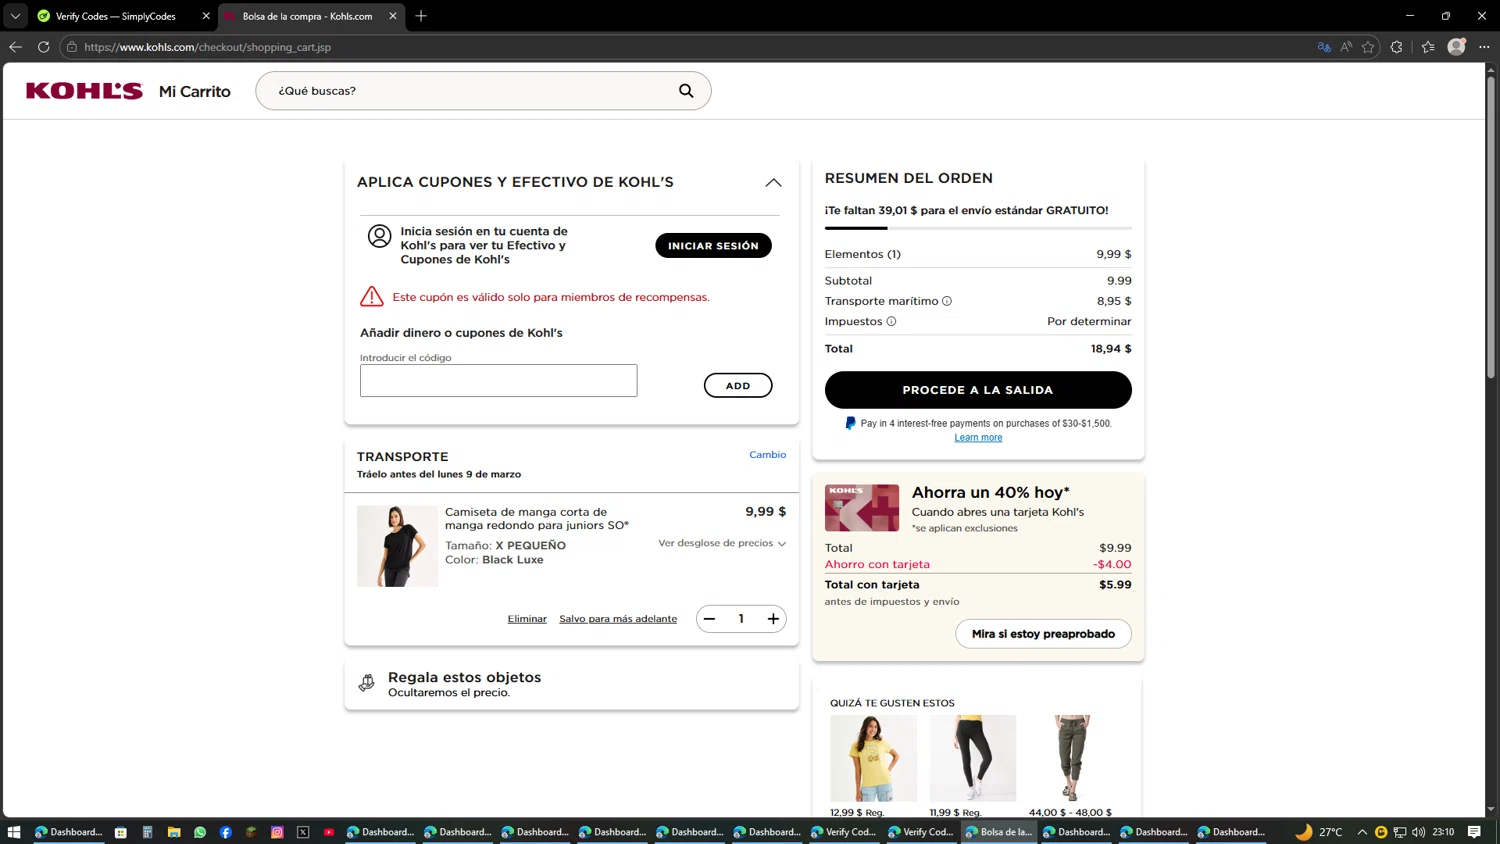Open the olive jogger pants recommendation

click(1071, 758)
